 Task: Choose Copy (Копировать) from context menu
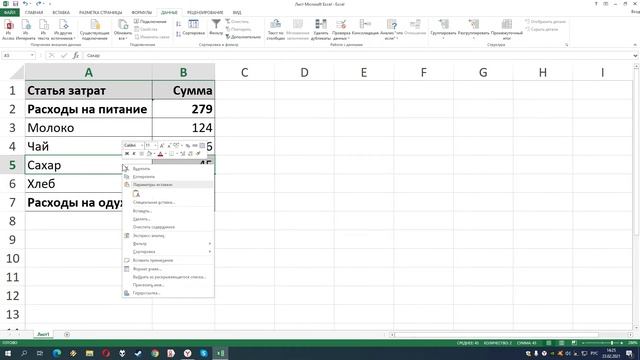point(168,177)
